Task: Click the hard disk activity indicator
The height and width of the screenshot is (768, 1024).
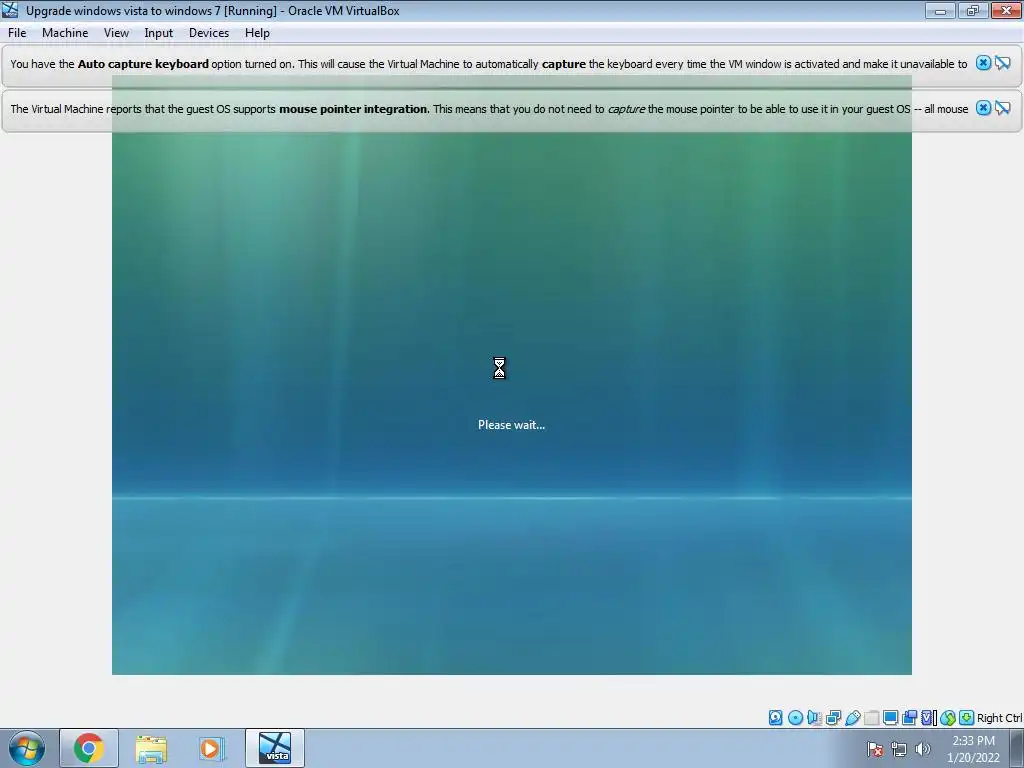Action: tap(775, 718)
